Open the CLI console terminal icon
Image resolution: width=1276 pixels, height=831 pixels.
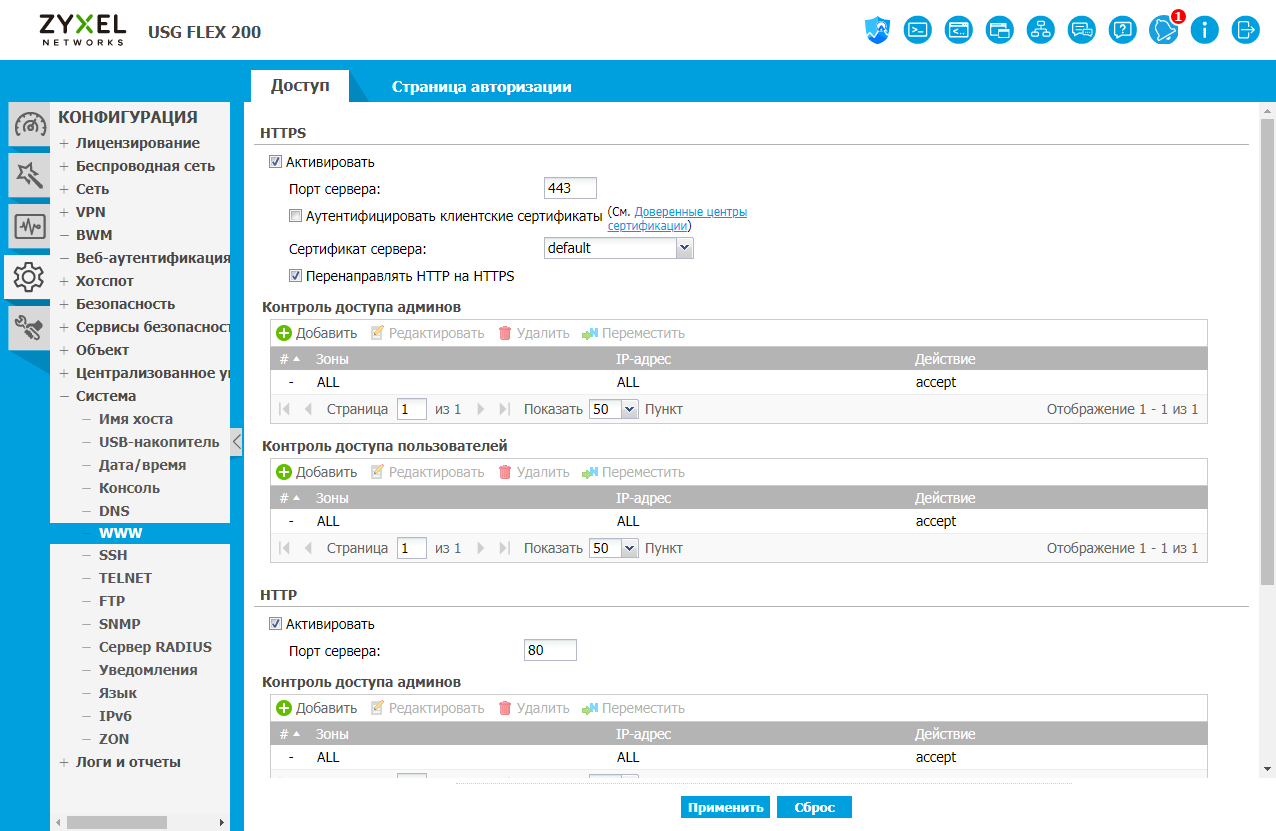click(x=918, y=30)
